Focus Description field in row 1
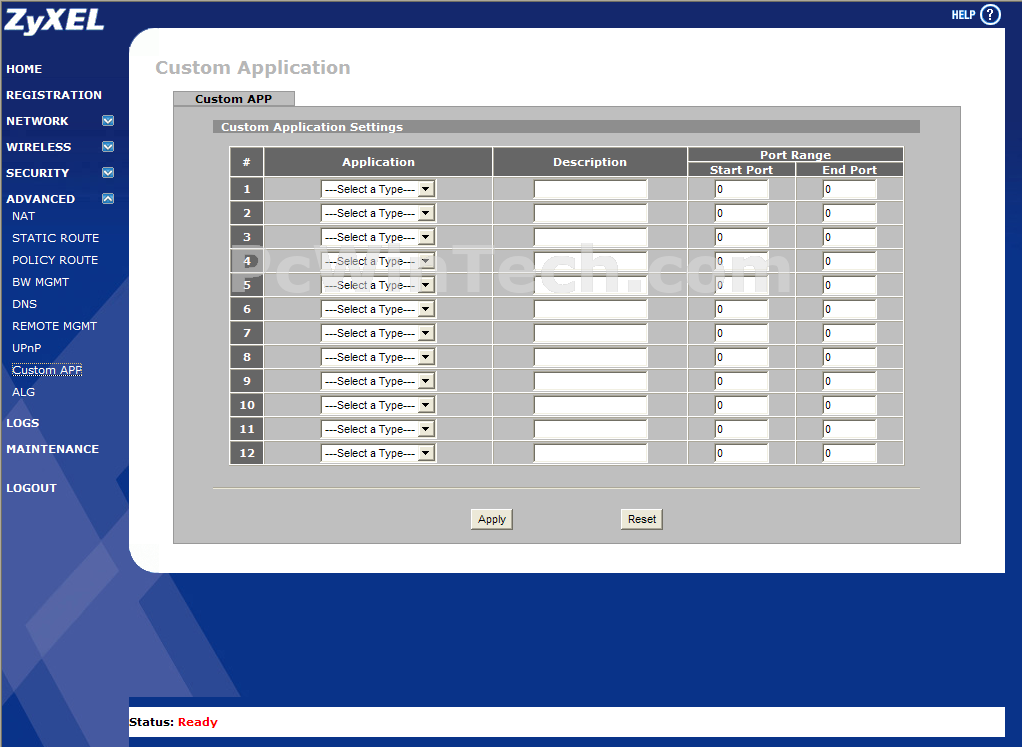1022x747 pixels. click(x=591, y=189)
